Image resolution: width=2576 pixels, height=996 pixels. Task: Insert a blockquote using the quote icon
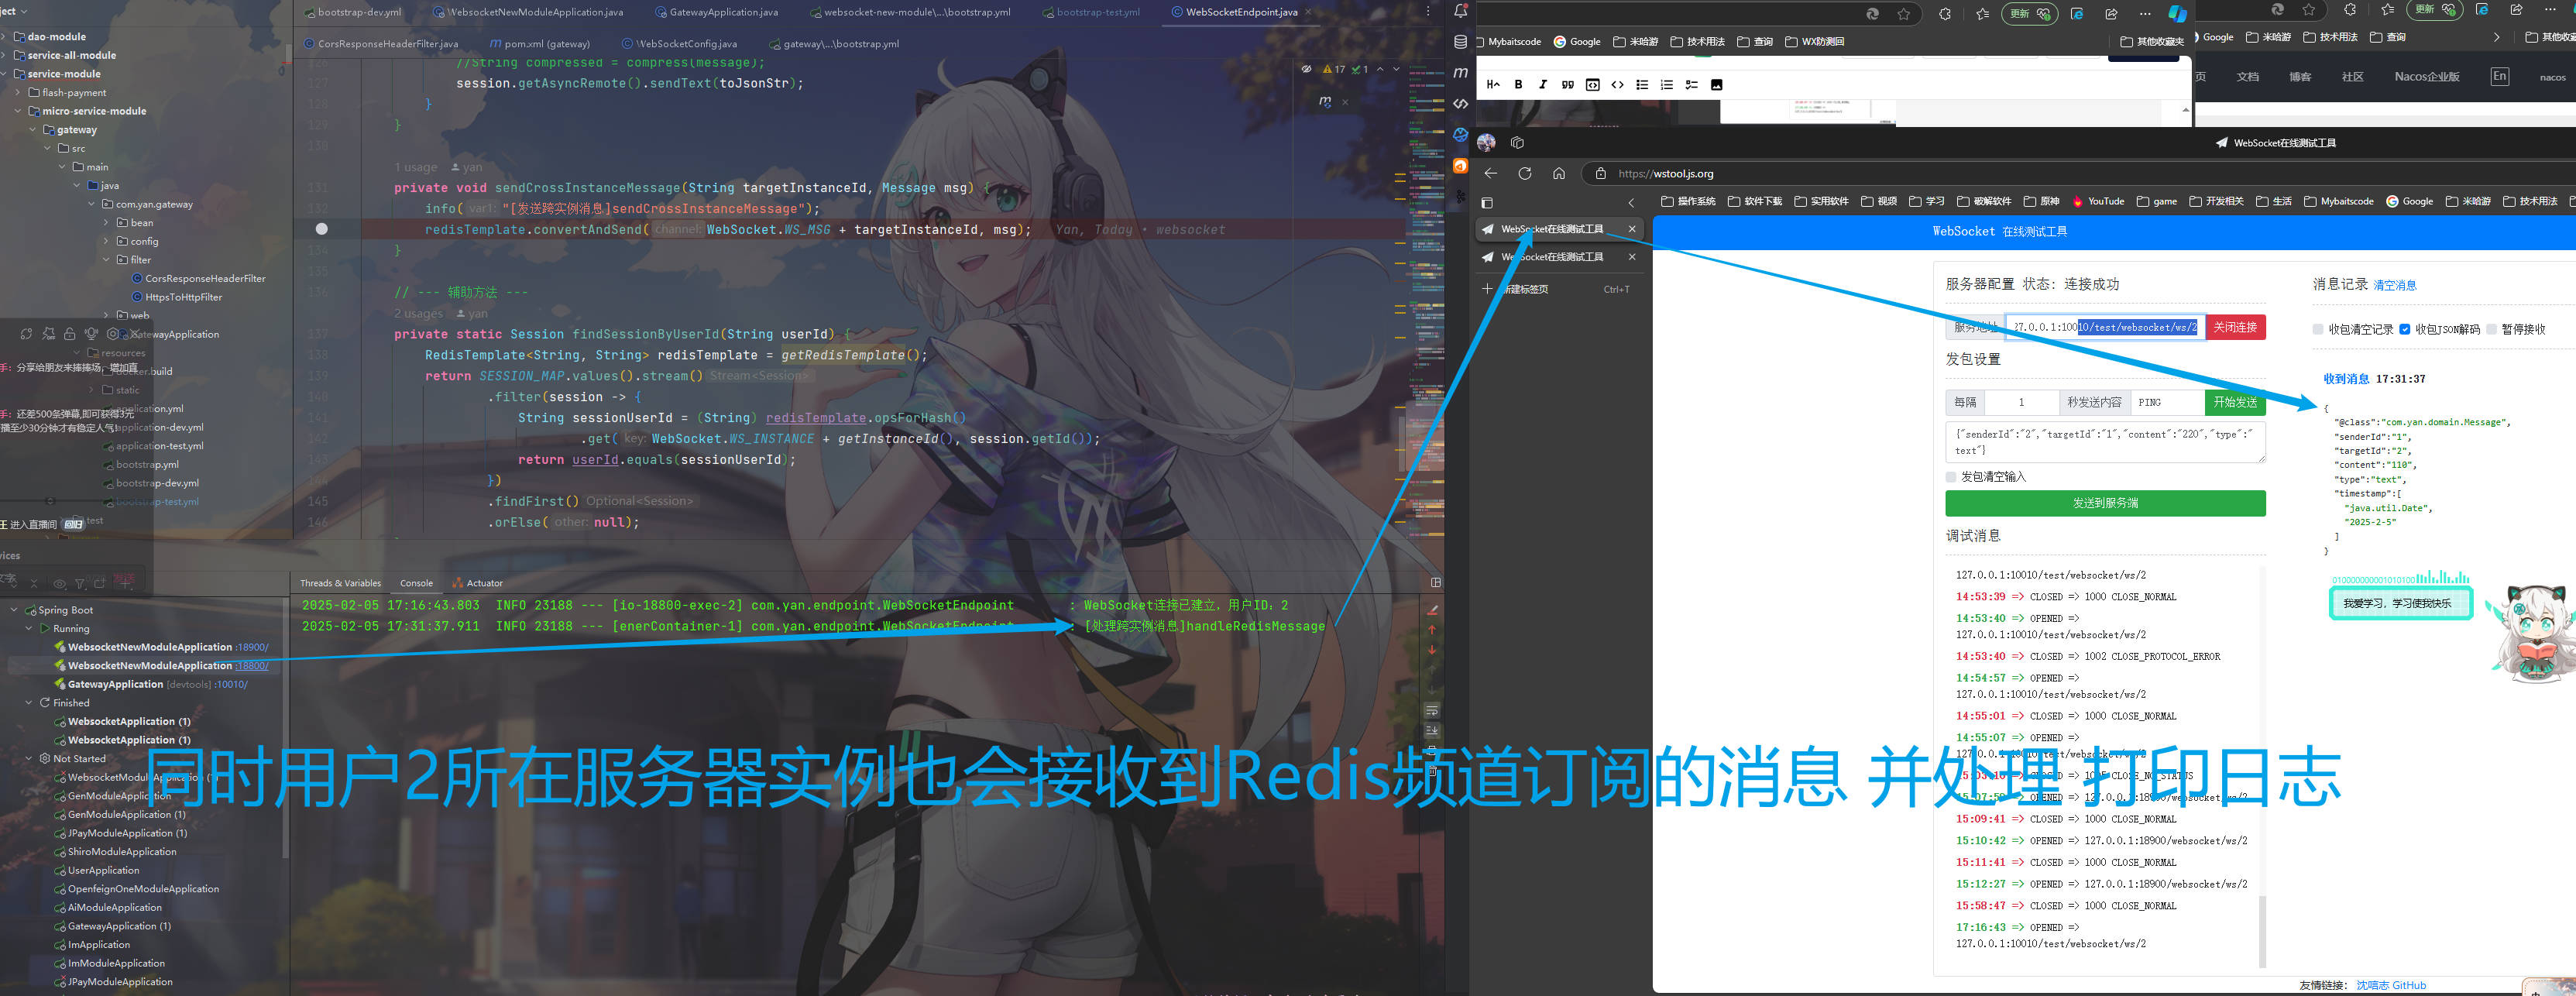pyautogui.click(x=1568, y=84)
